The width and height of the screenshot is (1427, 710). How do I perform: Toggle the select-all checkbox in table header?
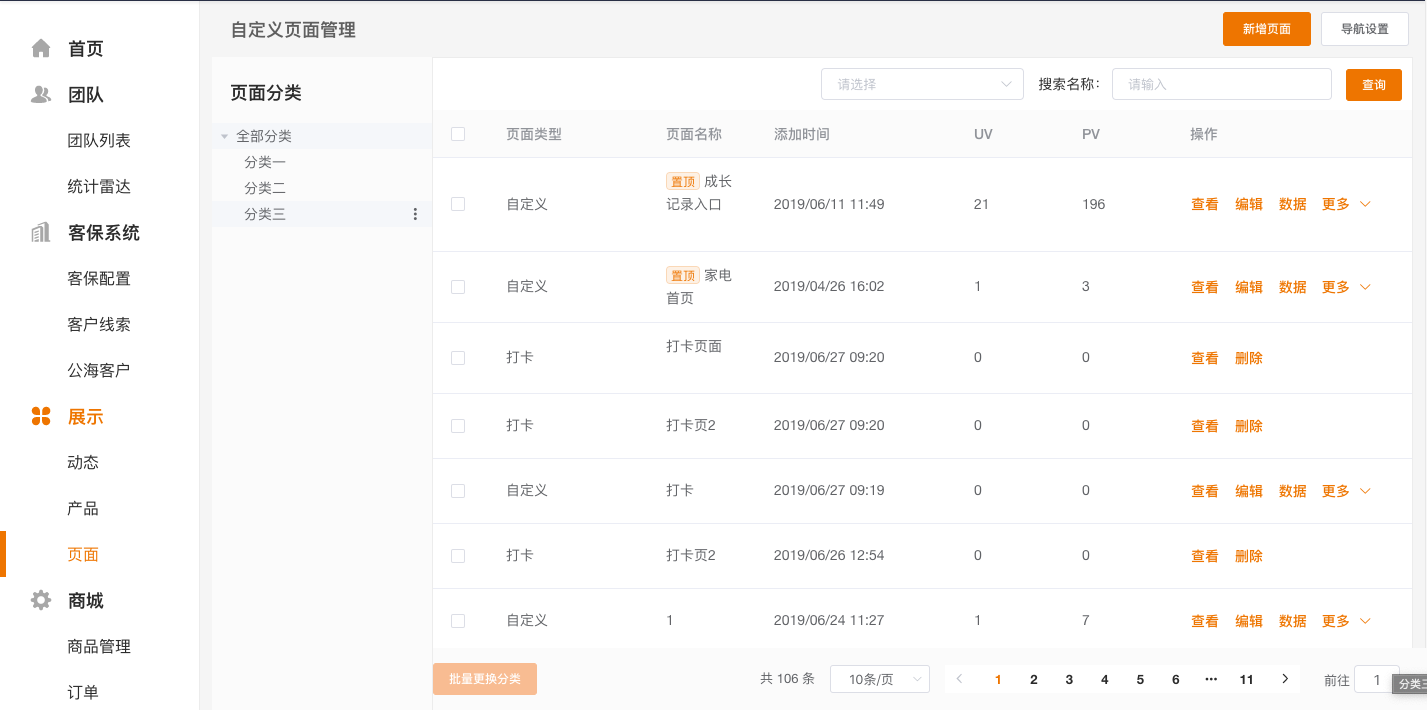pyautogui.click(x=458, y=134)
